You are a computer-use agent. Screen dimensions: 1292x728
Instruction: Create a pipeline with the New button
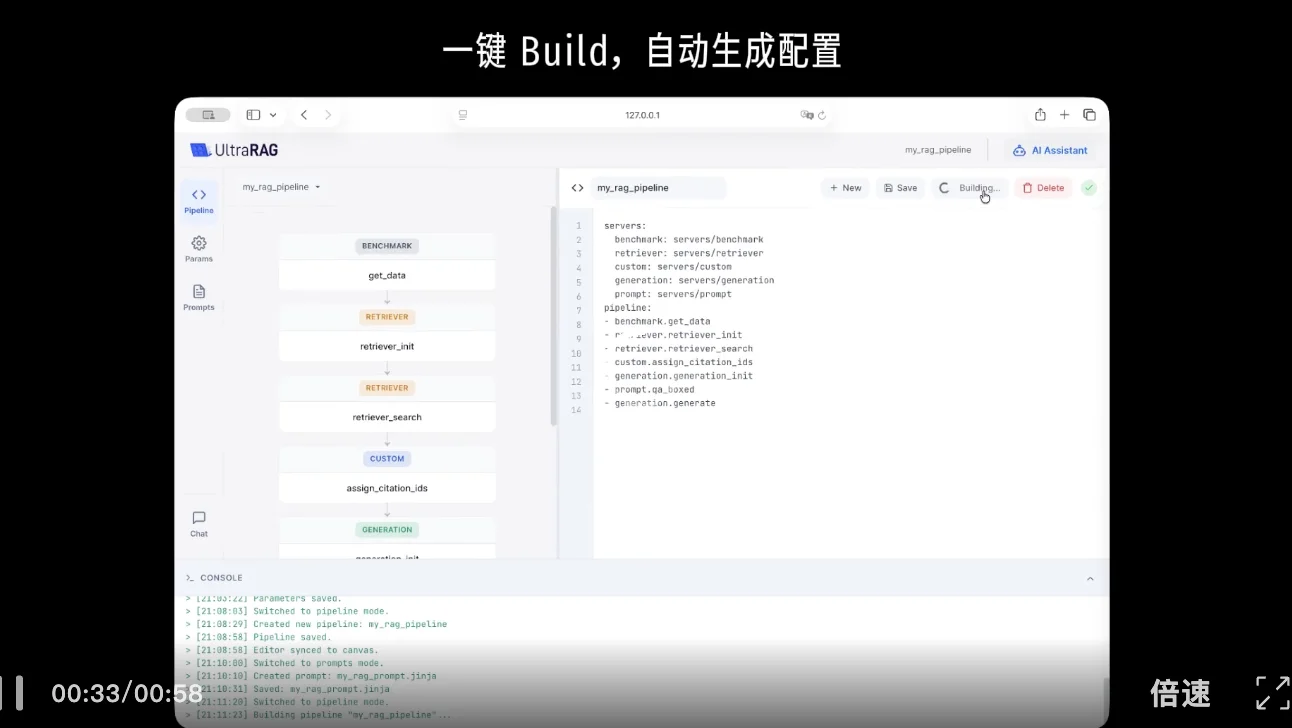click(x=845, y=187)
